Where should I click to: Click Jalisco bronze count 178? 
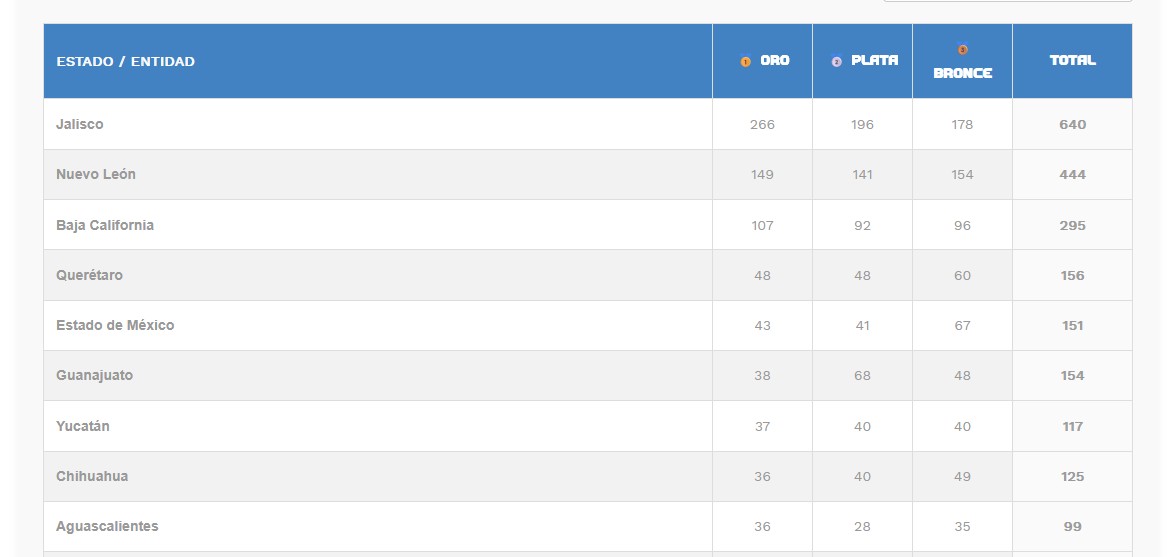click(x=963, y=125)
